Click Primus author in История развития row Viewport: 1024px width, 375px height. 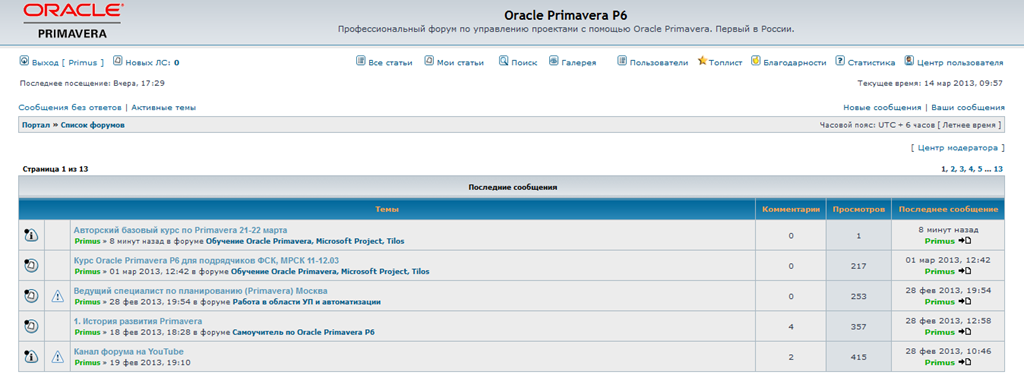(88, 333)
